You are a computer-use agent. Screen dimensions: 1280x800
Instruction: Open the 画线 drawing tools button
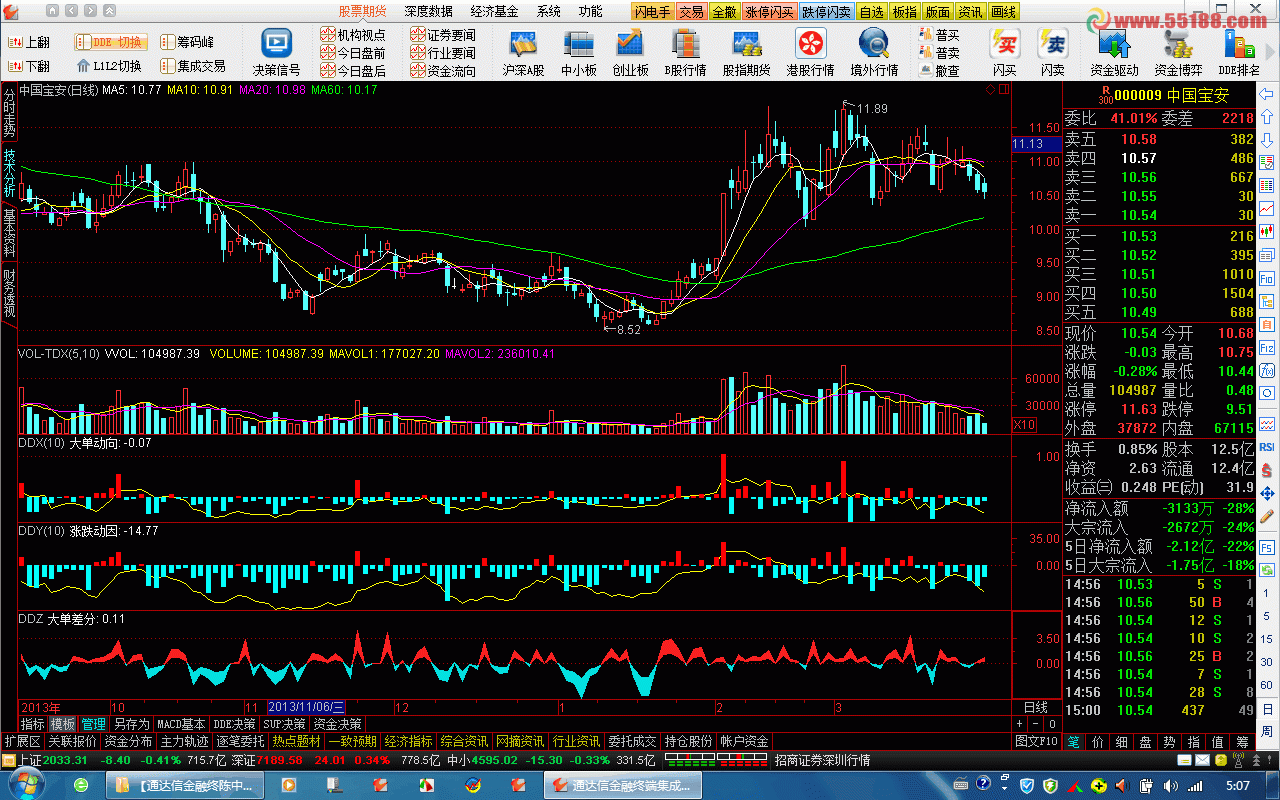point(1003,12)
